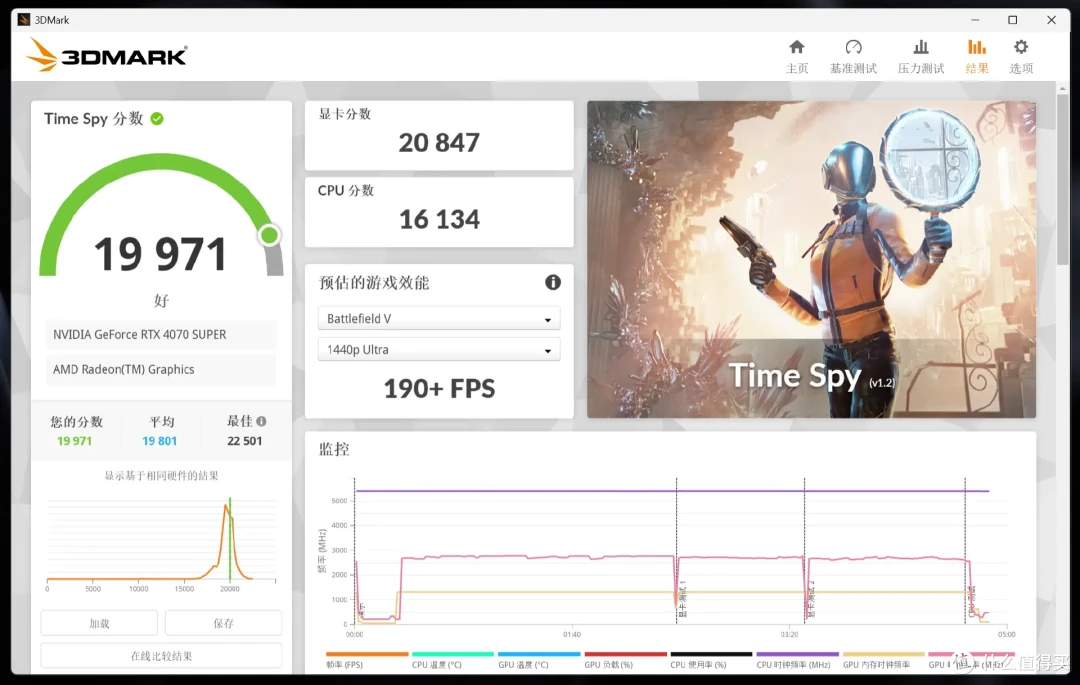Image resolution: width=1080 pixels, height=685 pixels.
Task: Toggle the CPU 时钟频率 (MHz) legend entry
Action: pos(797,661)
